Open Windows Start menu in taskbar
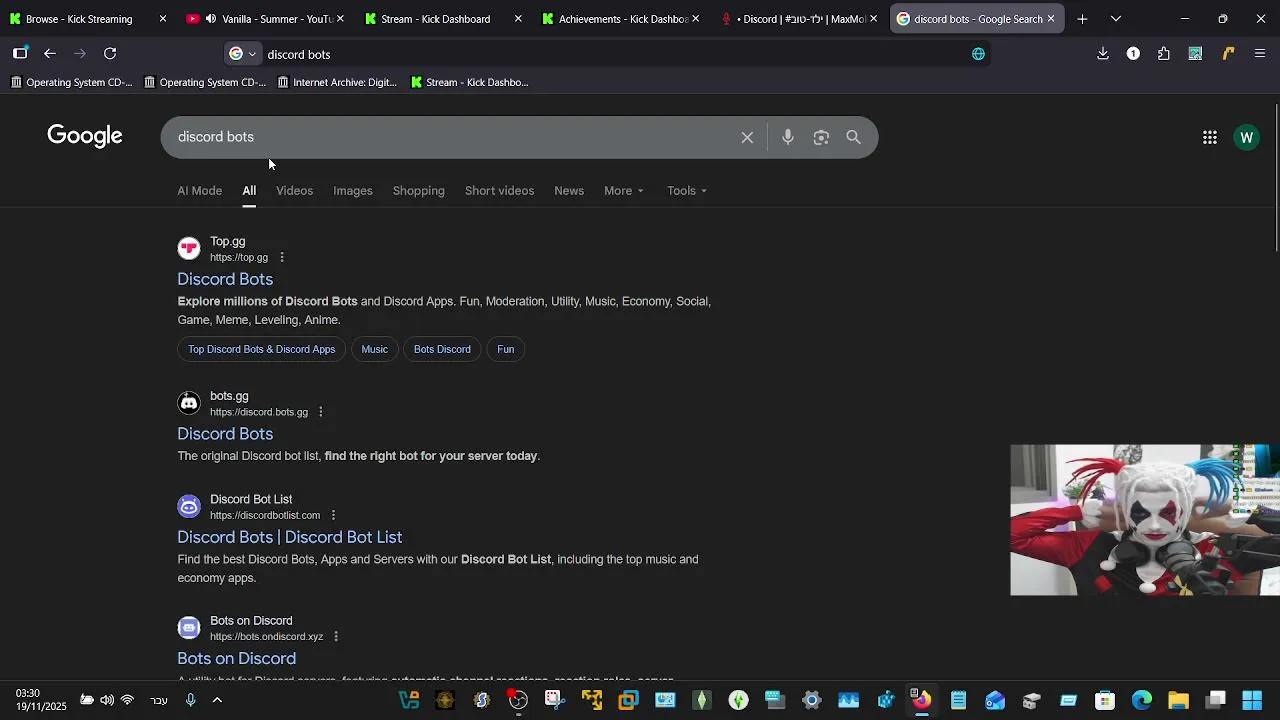Viewport: 1280px width, 720px height. 1252,700
